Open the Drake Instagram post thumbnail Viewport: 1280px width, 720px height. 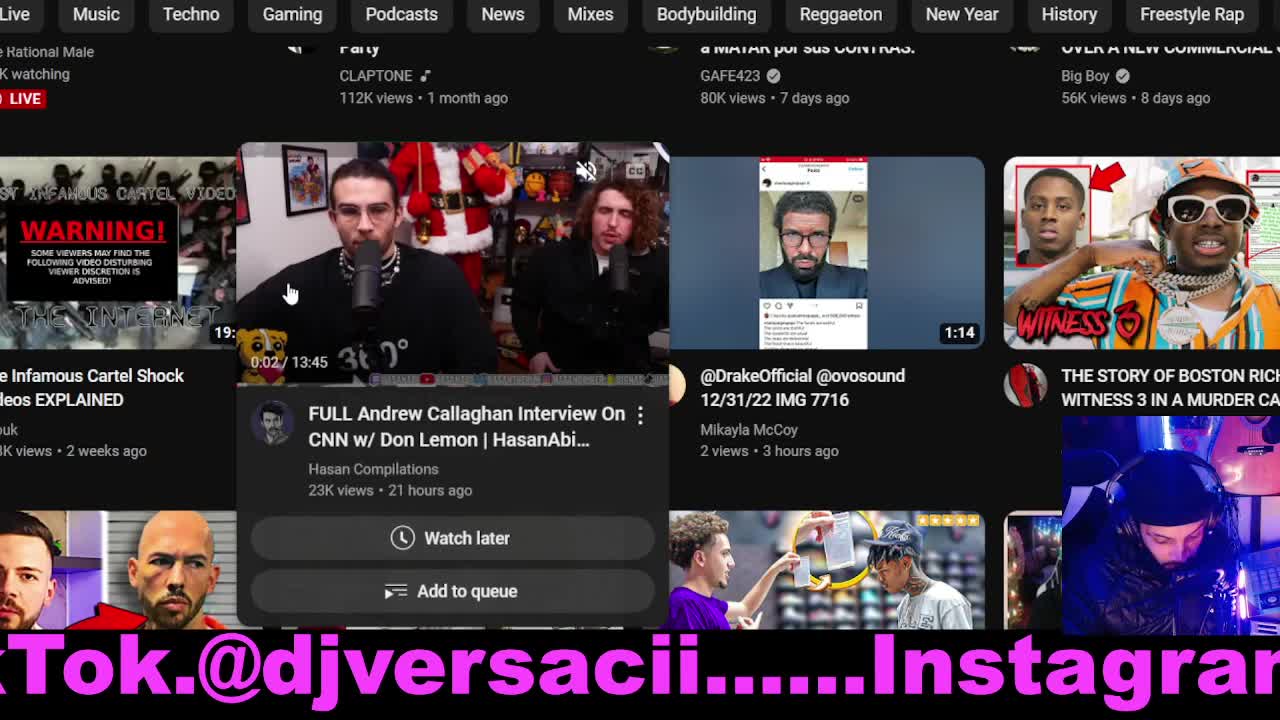tap(826, 253)
